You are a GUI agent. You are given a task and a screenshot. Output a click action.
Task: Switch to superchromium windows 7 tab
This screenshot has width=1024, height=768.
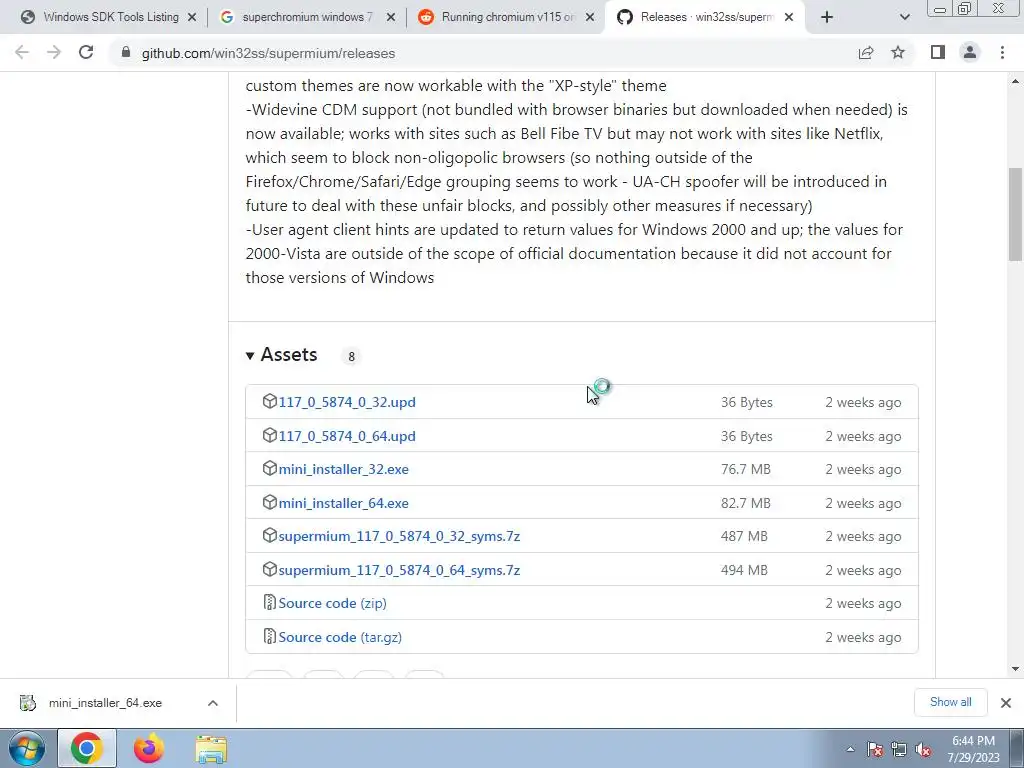pyautogui.click(x=307, y=18)
